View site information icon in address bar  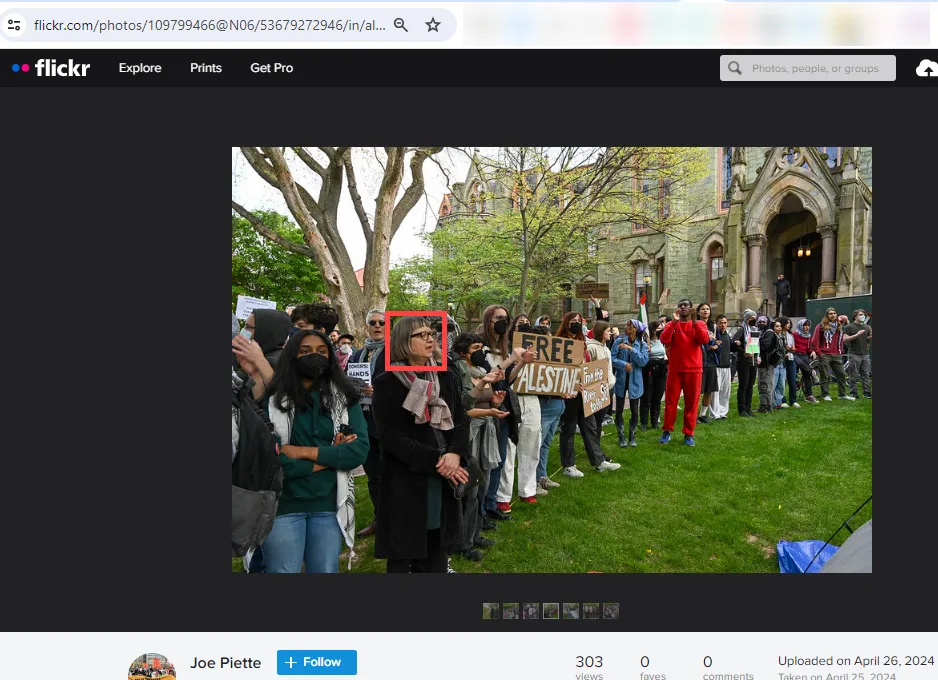[14, 25]
